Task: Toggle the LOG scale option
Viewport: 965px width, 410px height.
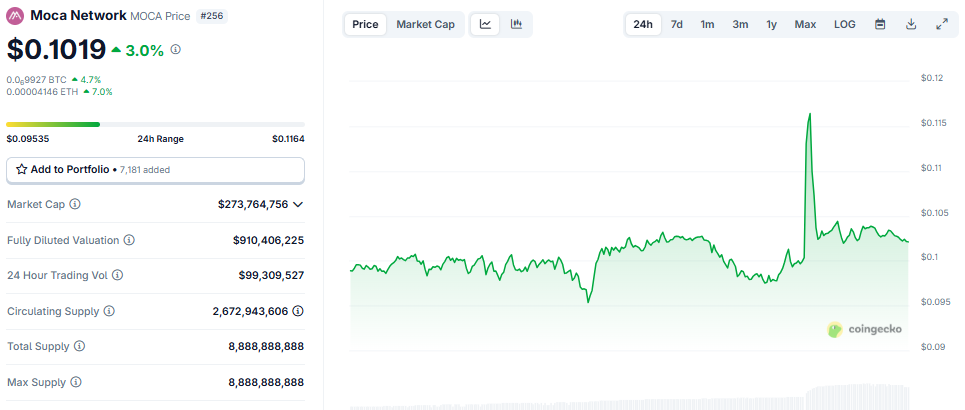Action: pyautogui.click(x=845, y=24)
